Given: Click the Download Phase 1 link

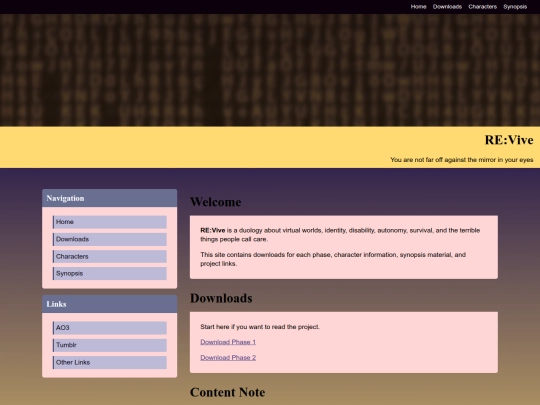Looking at the screenshot, I should point(228,342).
